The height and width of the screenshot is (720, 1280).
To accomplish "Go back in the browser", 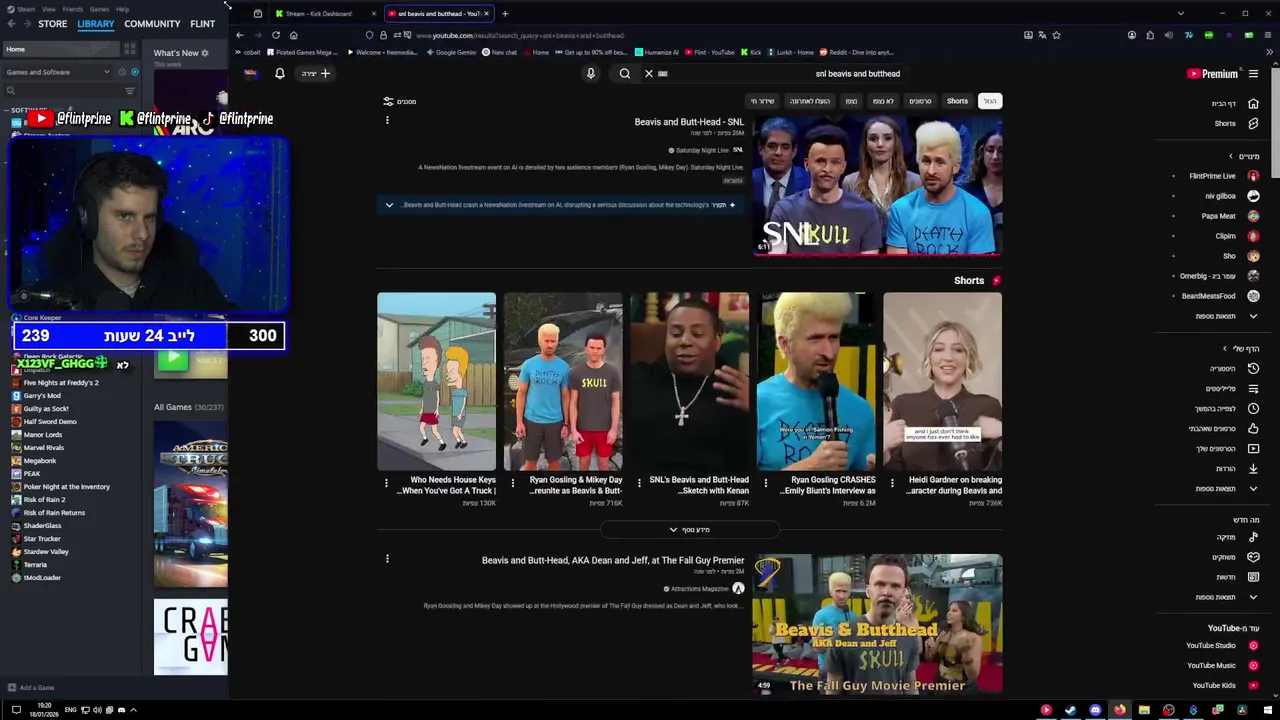I will click(x=240, y=35).
